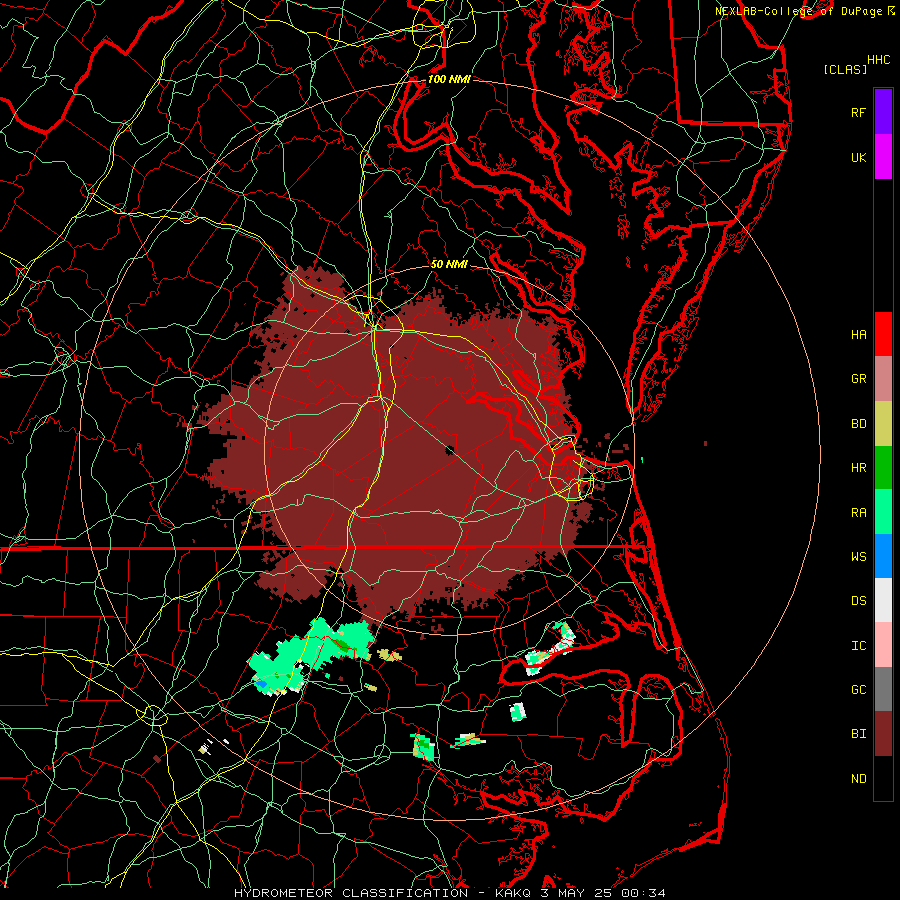Select the BD yellow legend swatch
This screenshot has width=900, height=900.
(883, 424)
